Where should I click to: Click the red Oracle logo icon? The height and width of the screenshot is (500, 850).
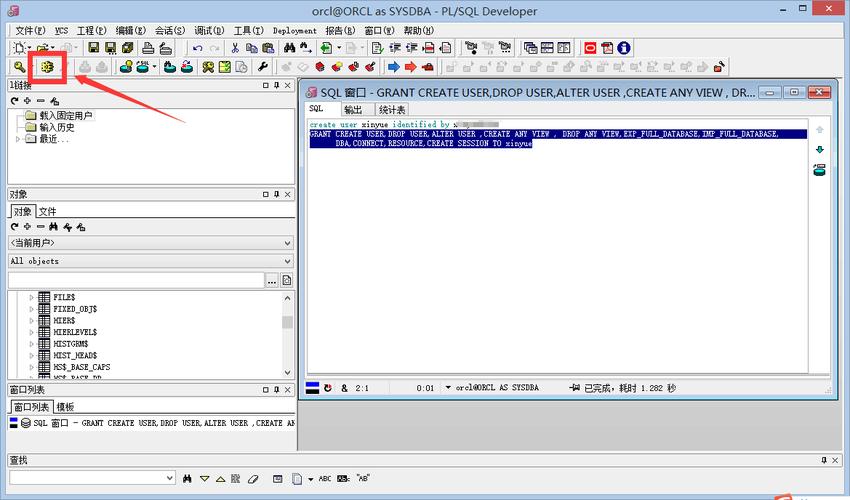590,48
